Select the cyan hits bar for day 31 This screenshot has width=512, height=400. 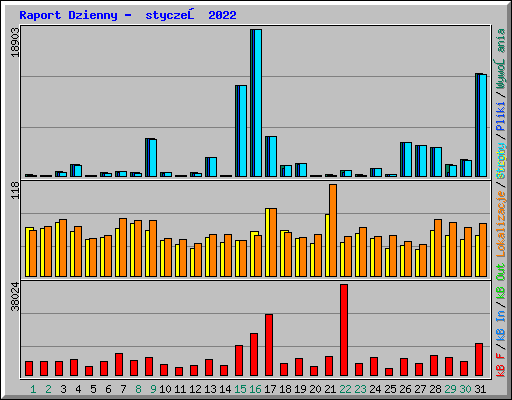[483, 125]
